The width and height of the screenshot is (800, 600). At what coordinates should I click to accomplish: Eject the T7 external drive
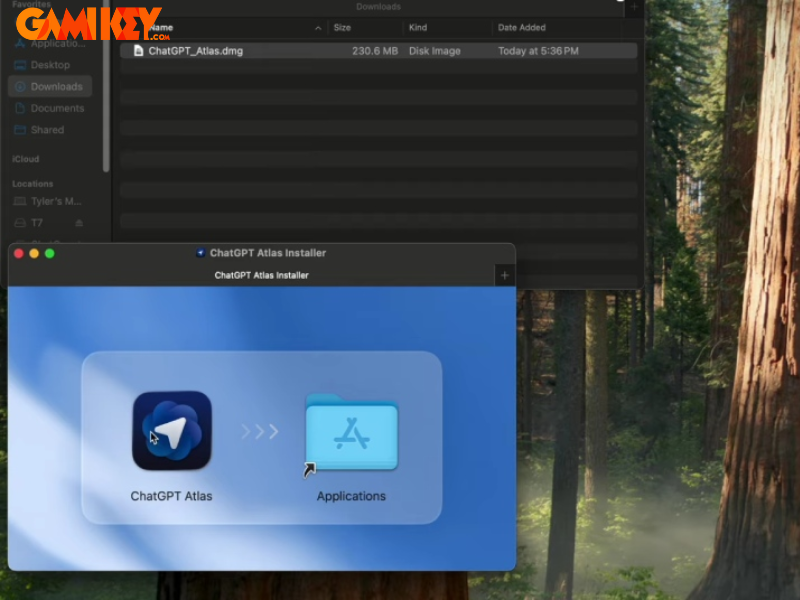click(79, 222)
